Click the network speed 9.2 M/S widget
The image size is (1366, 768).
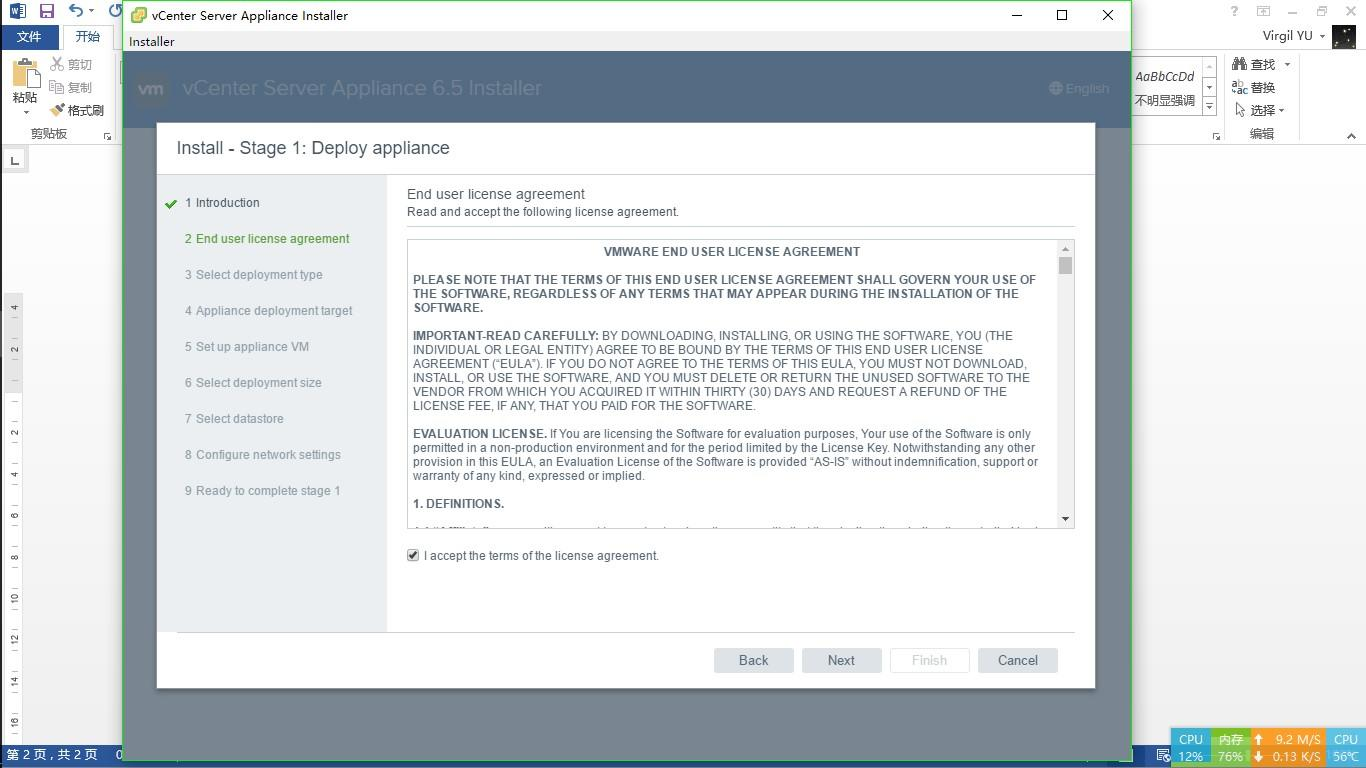(1288, 748)
